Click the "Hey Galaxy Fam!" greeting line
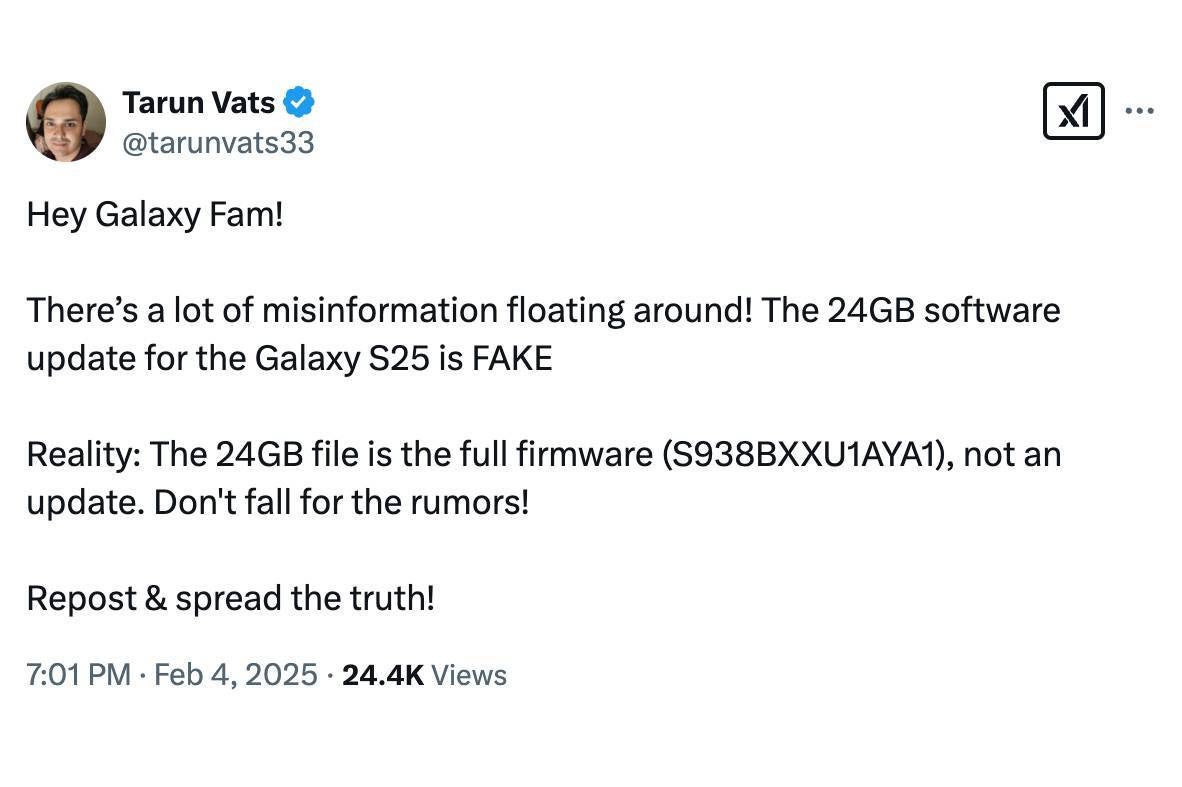The width and height of the screenshot is (1182, 787). pos(155,214)
